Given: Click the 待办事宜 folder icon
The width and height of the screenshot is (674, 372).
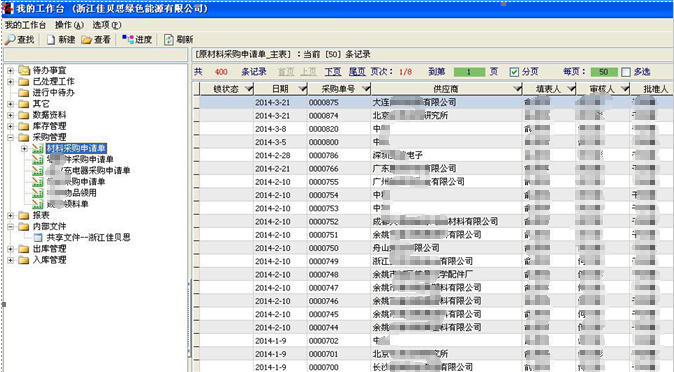Looking at the screenshot, I should click(24, 70).
